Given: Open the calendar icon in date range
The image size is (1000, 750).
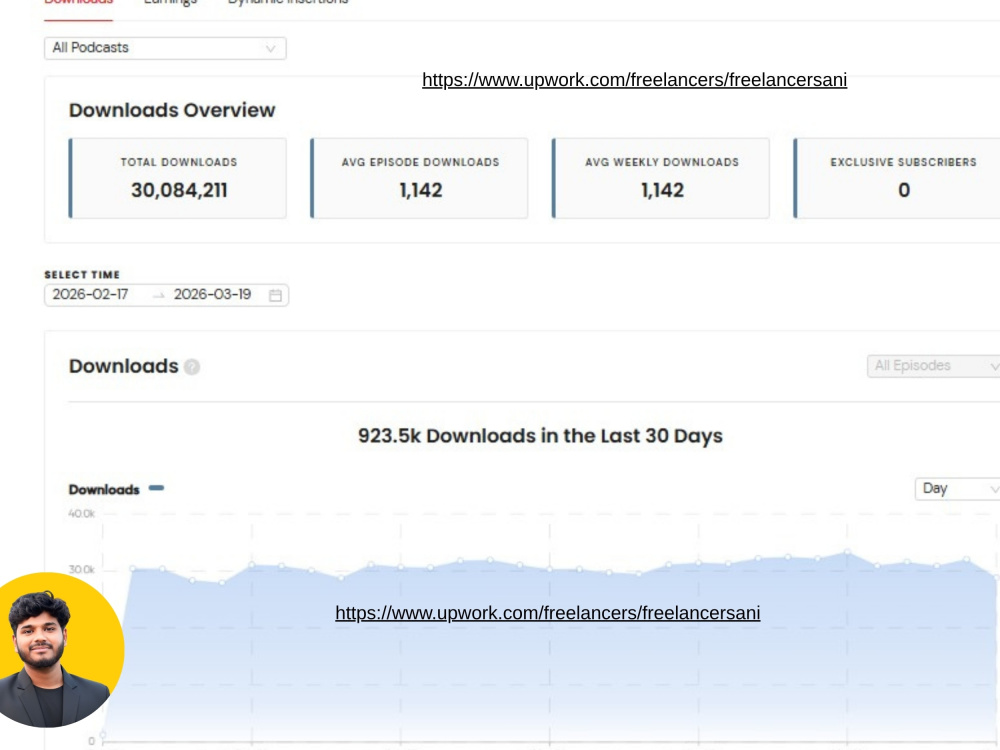Looking at the screenshot, I should [276, 295].
